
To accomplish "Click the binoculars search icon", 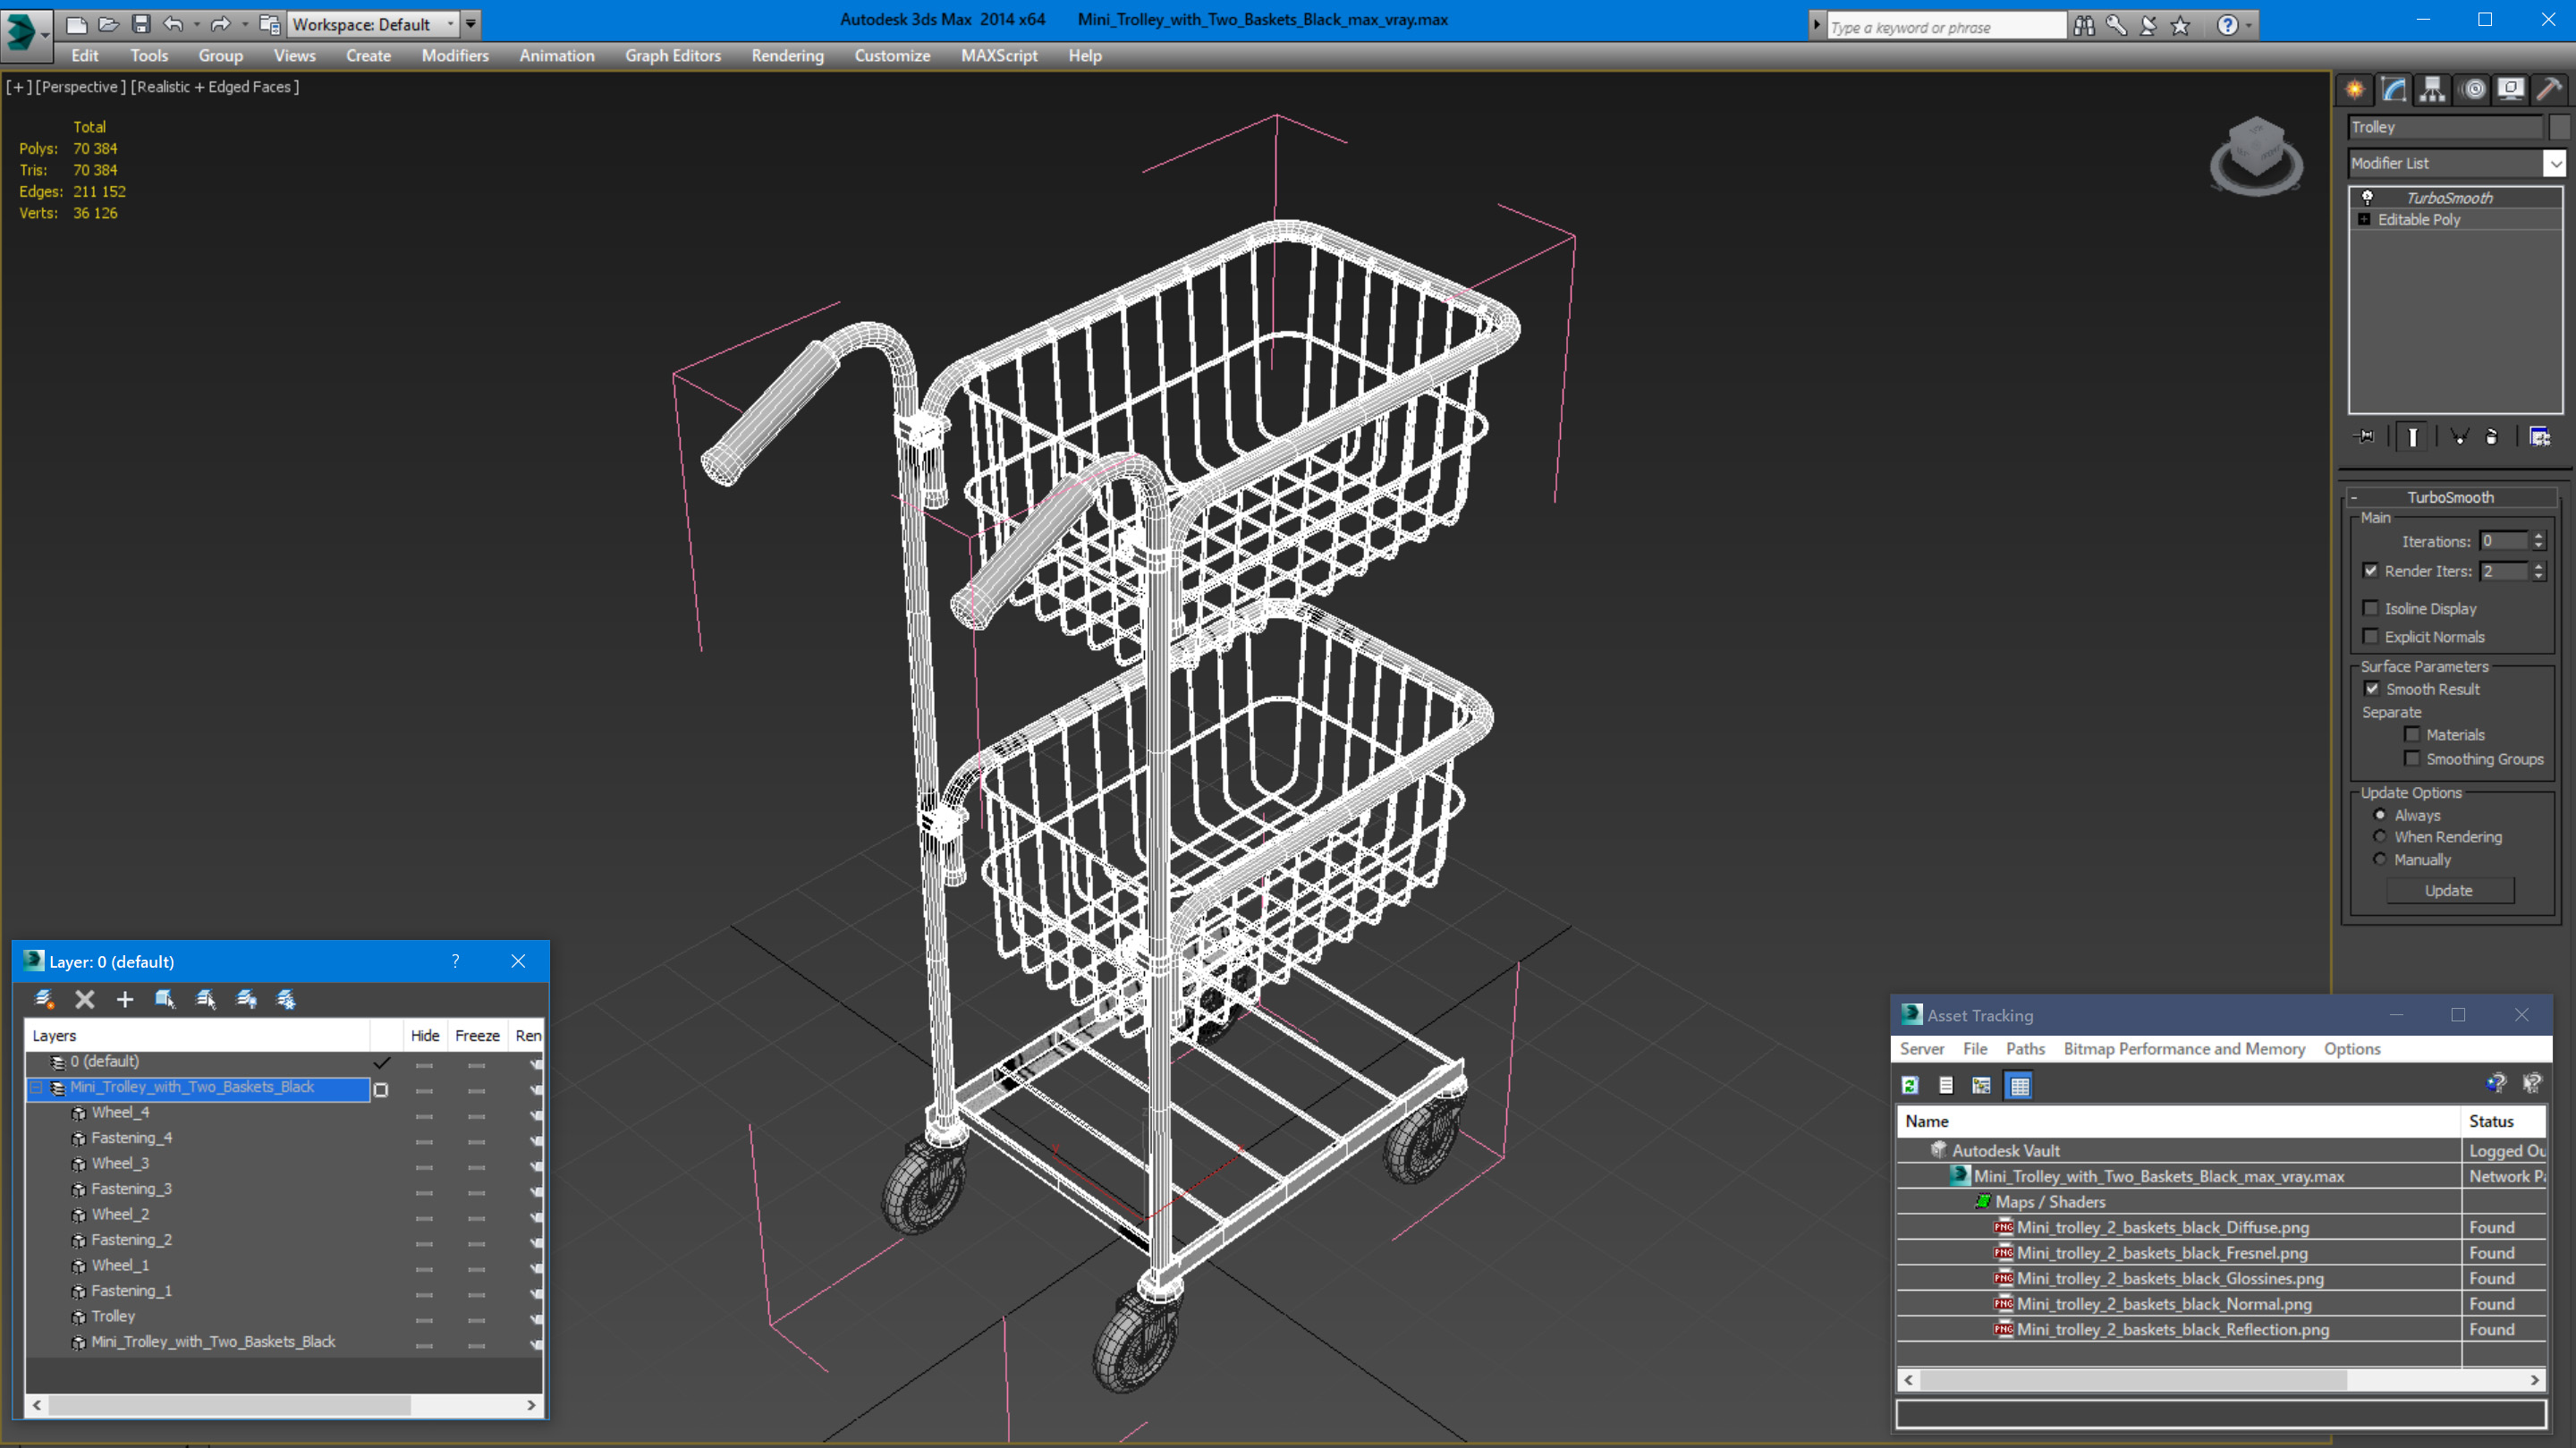I will tap(2084, 26).
